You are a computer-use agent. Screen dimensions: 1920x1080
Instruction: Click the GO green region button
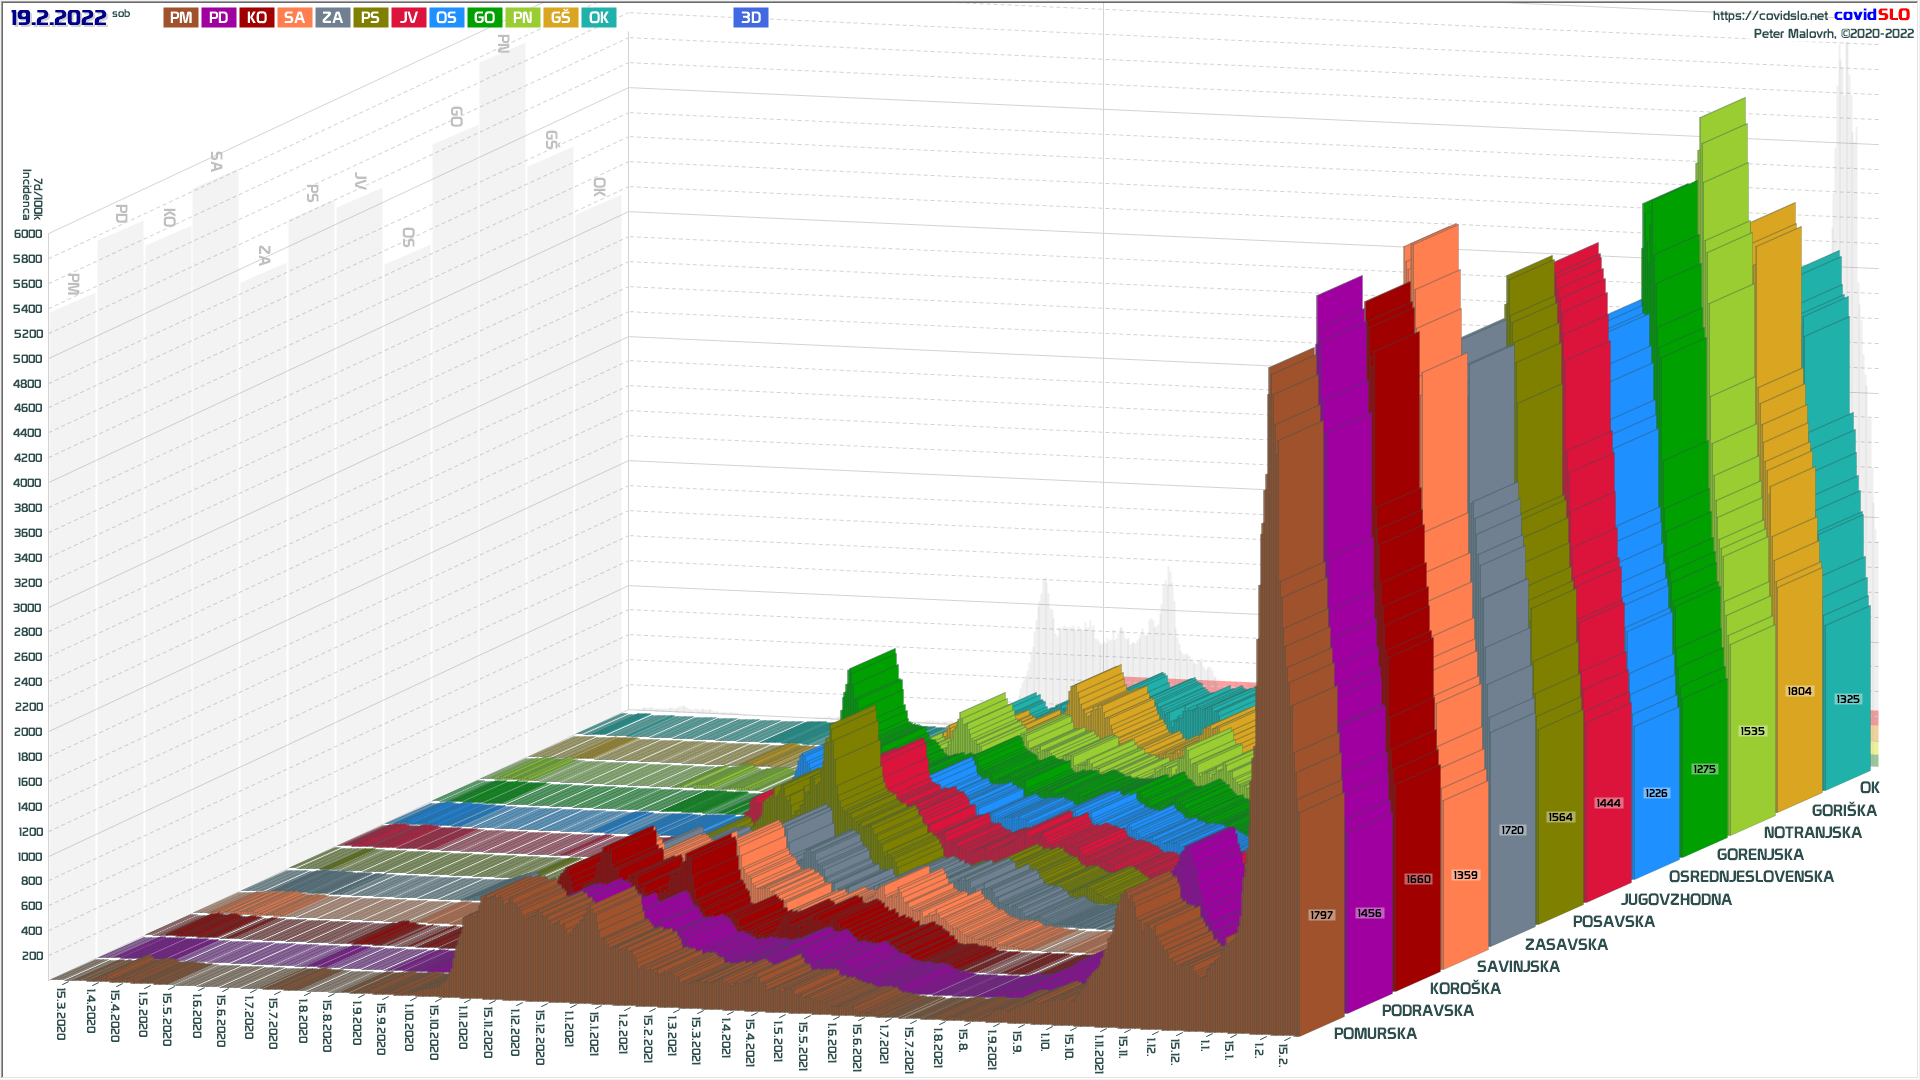[484, 17]
